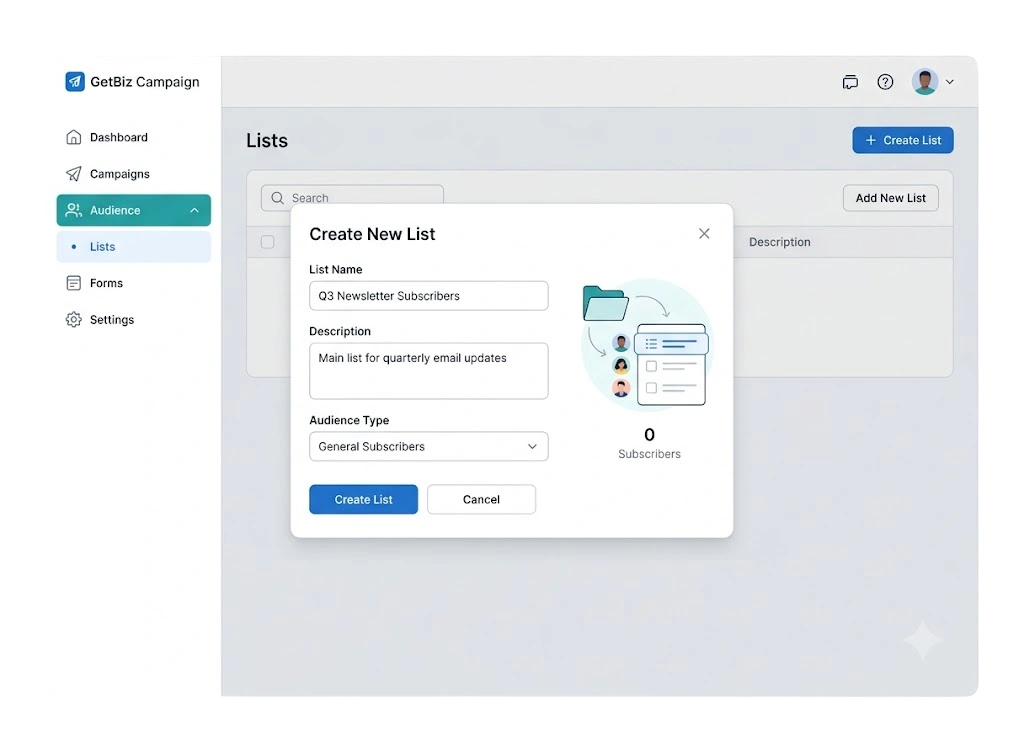
Task: Close the Create New List dialog
Action: pyautogui.click(x=704, y=234)
